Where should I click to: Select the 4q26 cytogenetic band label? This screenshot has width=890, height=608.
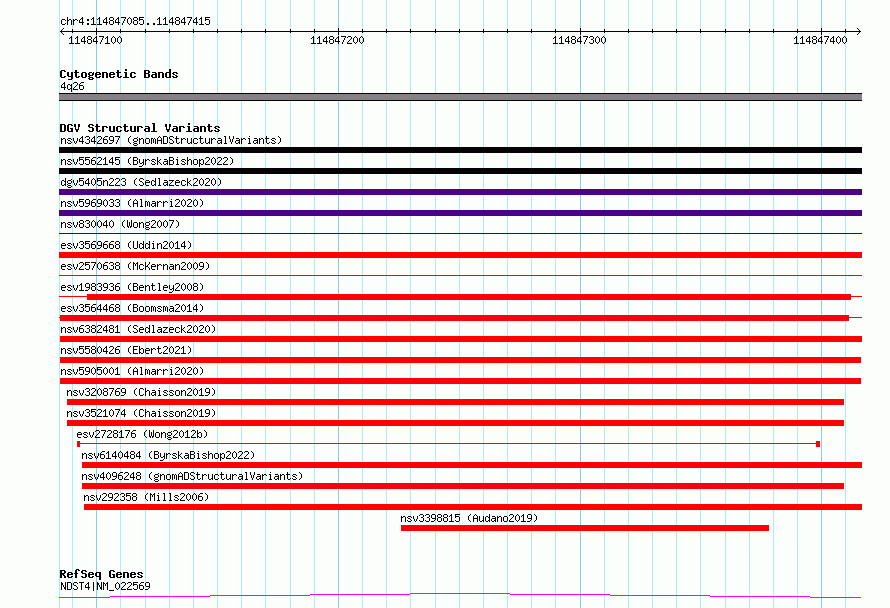[x=72, y=86]
